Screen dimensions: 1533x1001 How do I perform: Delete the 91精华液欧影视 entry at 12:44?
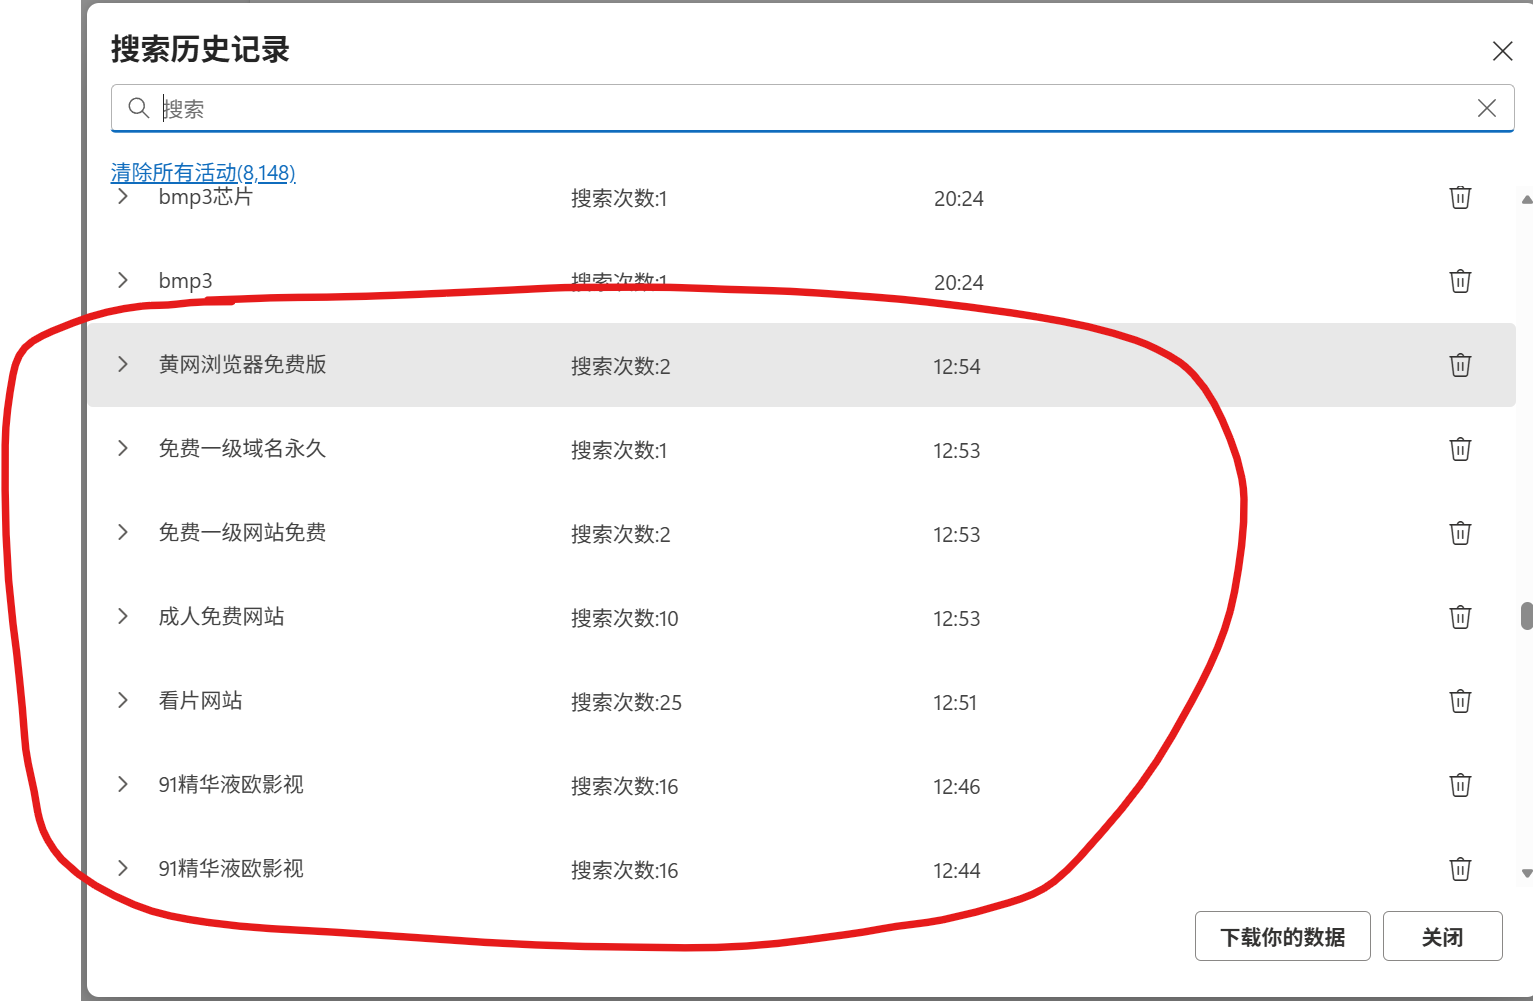[1460, 869]
